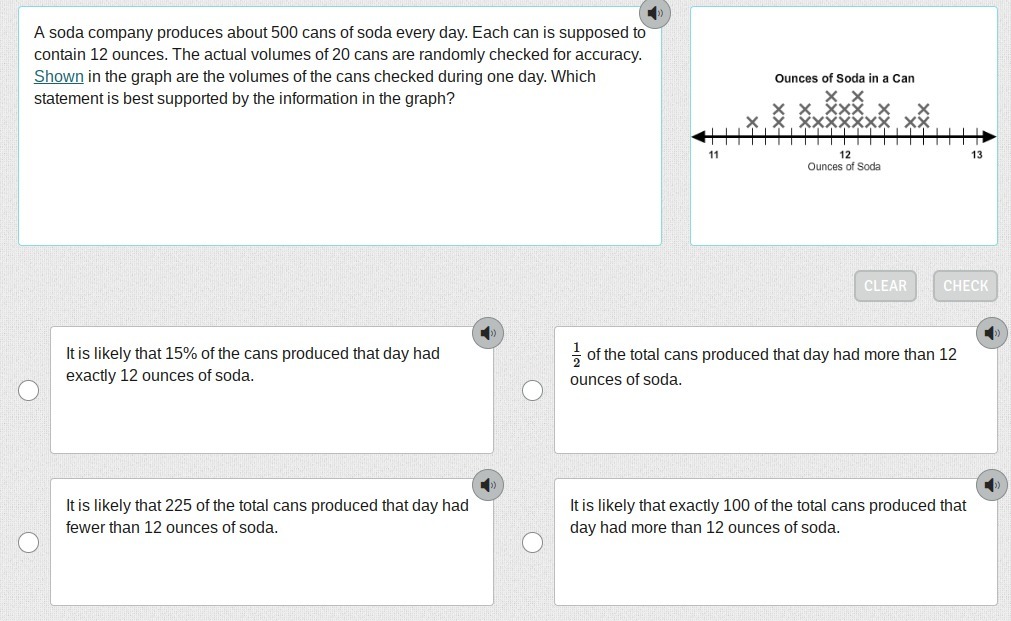The width and height of the screenshot is (1011, 621).
Task: Click the graph title 'Ounces of Soda in a Can'
Action: (844, 79)
